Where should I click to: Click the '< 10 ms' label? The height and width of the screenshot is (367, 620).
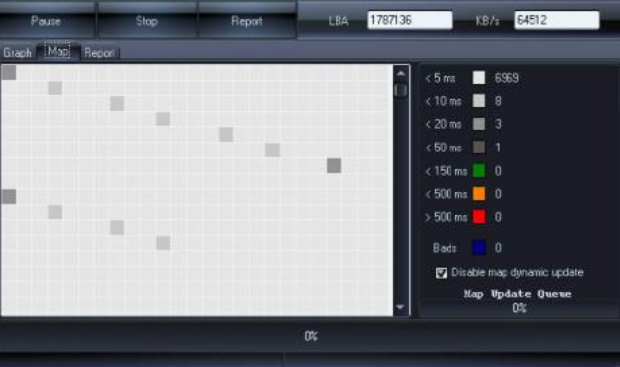point(443,101)
